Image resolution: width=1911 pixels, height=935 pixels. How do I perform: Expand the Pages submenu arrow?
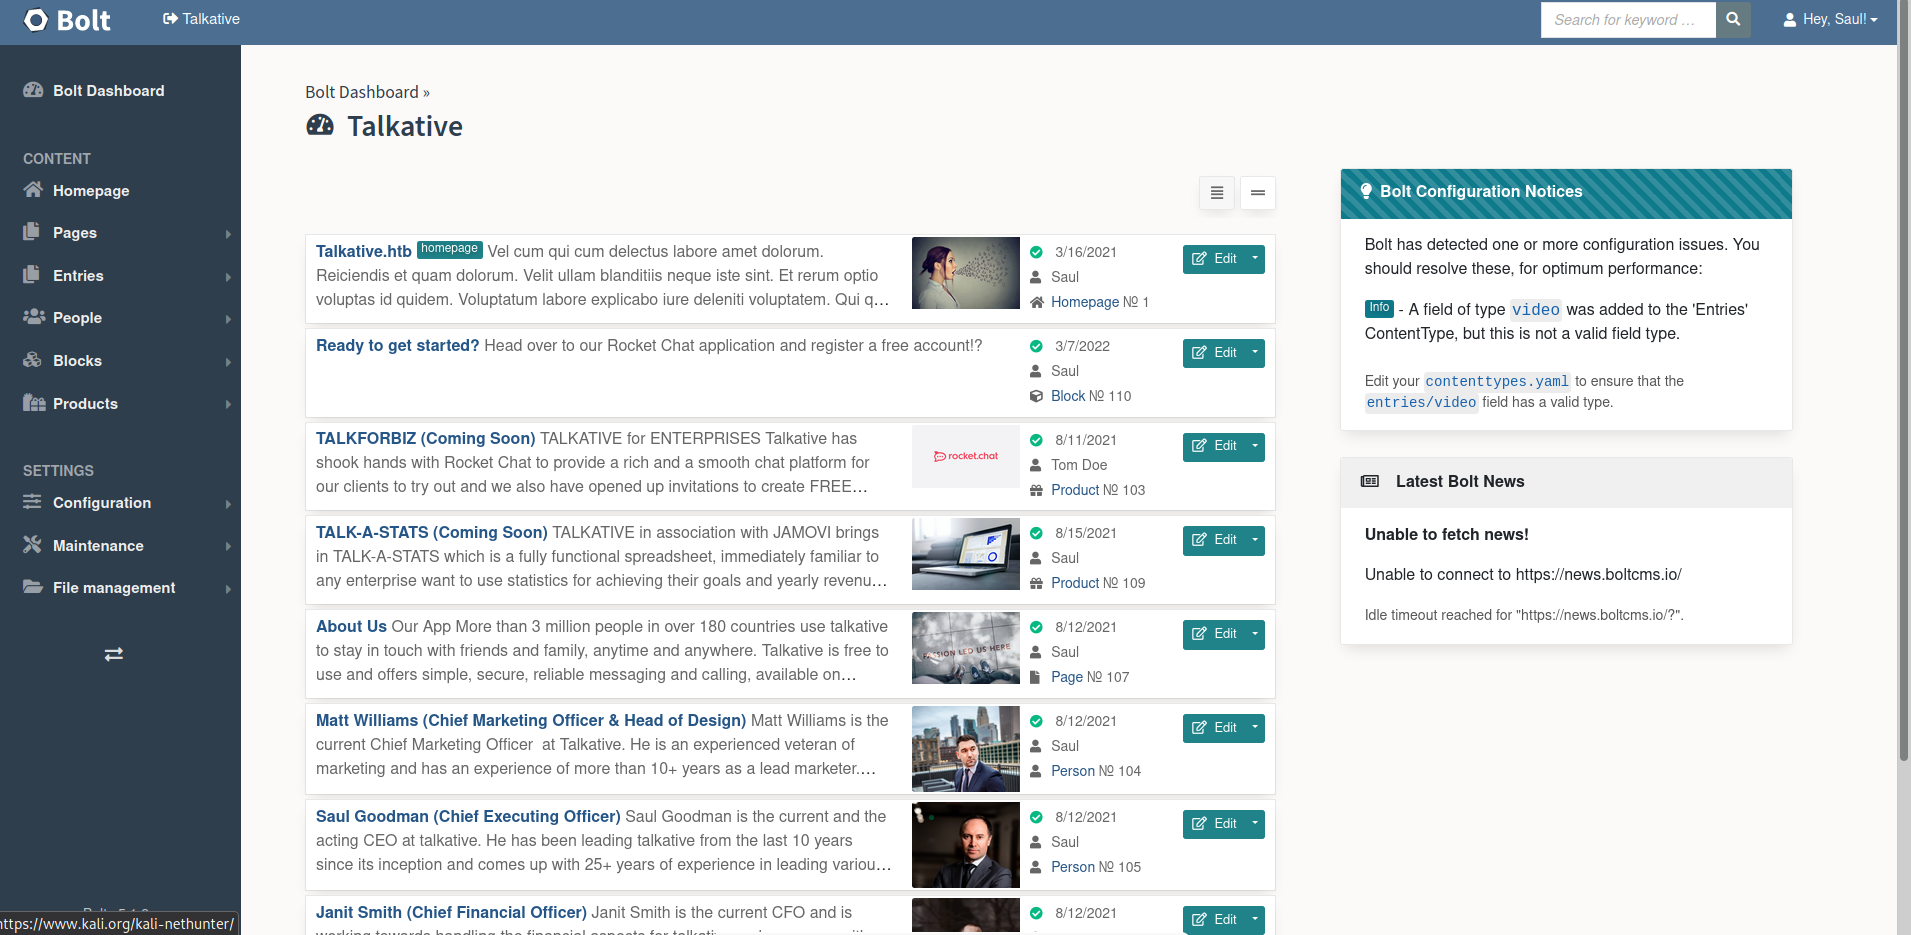[228, 234]
